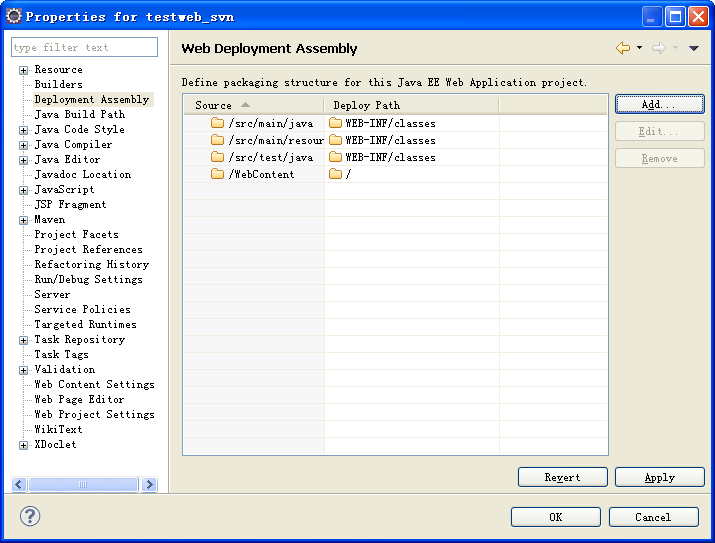Sort by the Source column header
Image resolution: width=715 pixels, height=543 pixels.
pyautogui.click(x=254, y=105)
